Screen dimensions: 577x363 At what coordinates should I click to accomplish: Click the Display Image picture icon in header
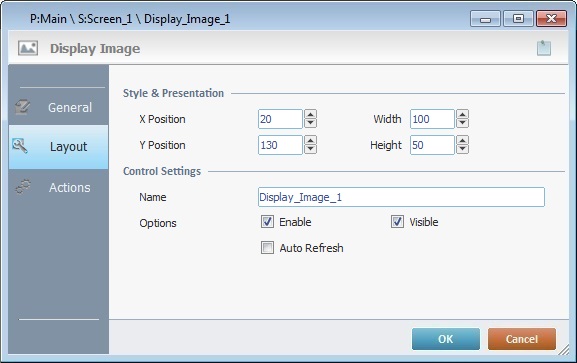(x=28, y=48)
